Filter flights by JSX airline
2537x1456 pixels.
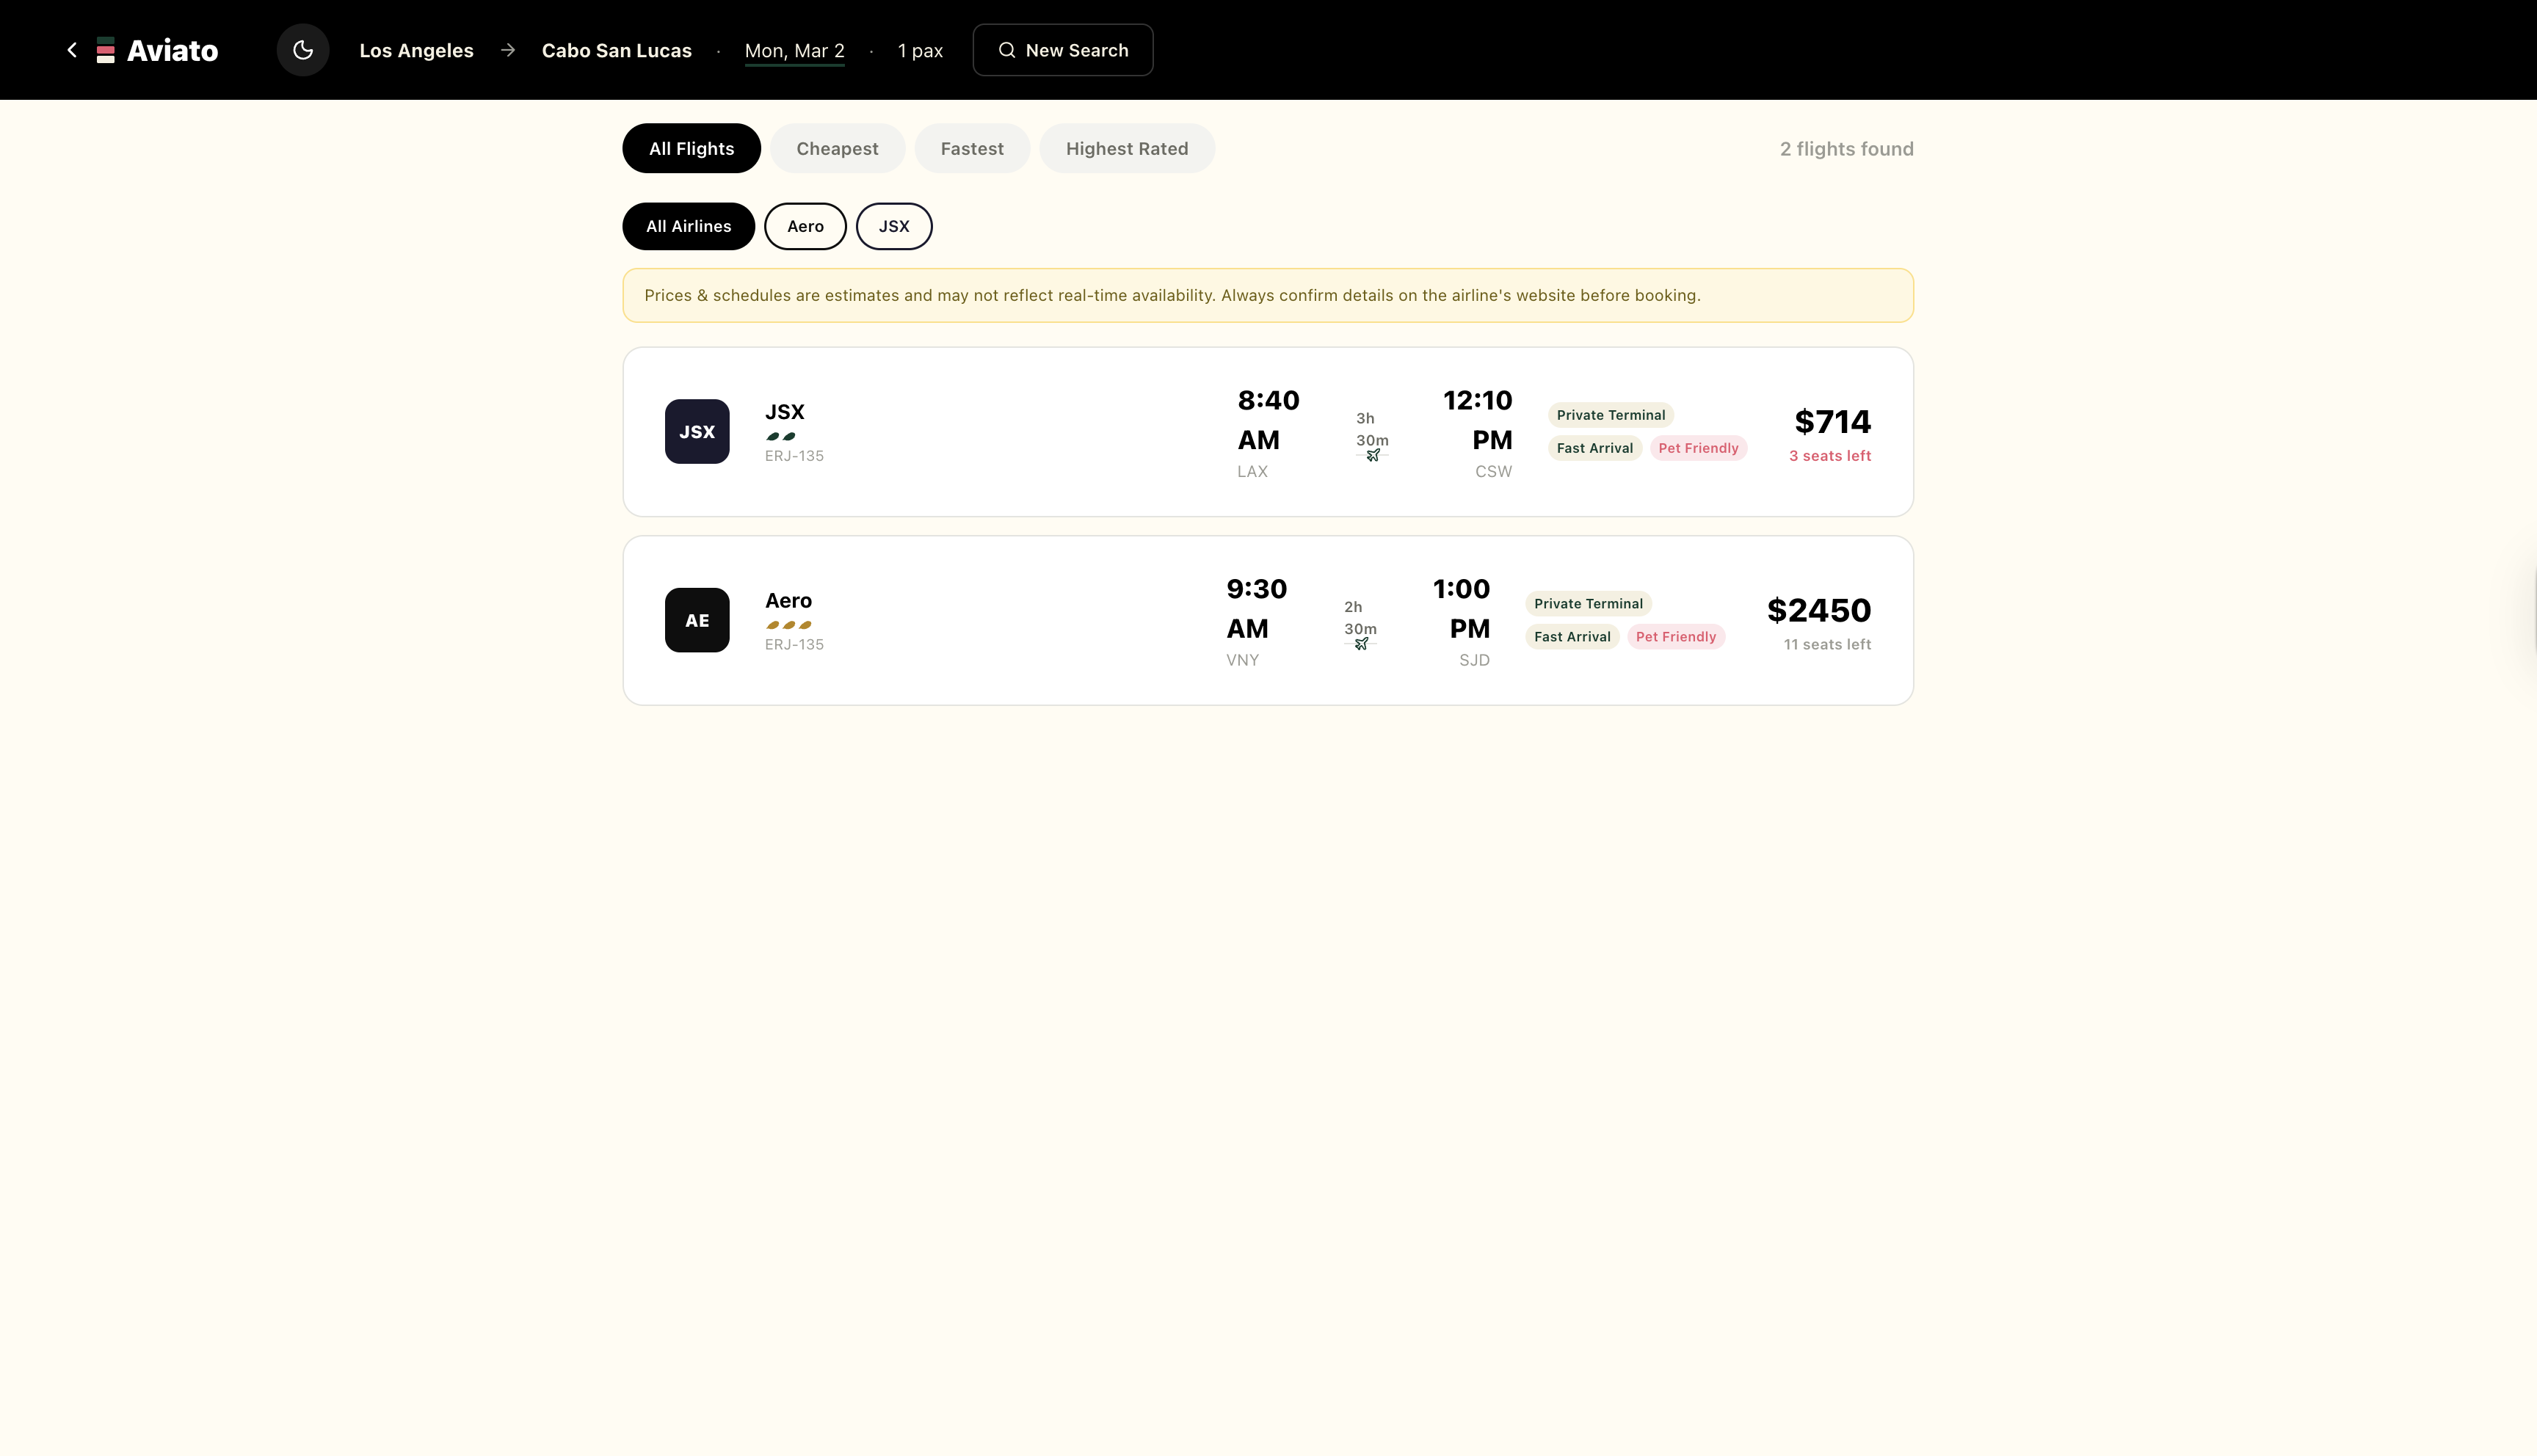pos(893,226)
